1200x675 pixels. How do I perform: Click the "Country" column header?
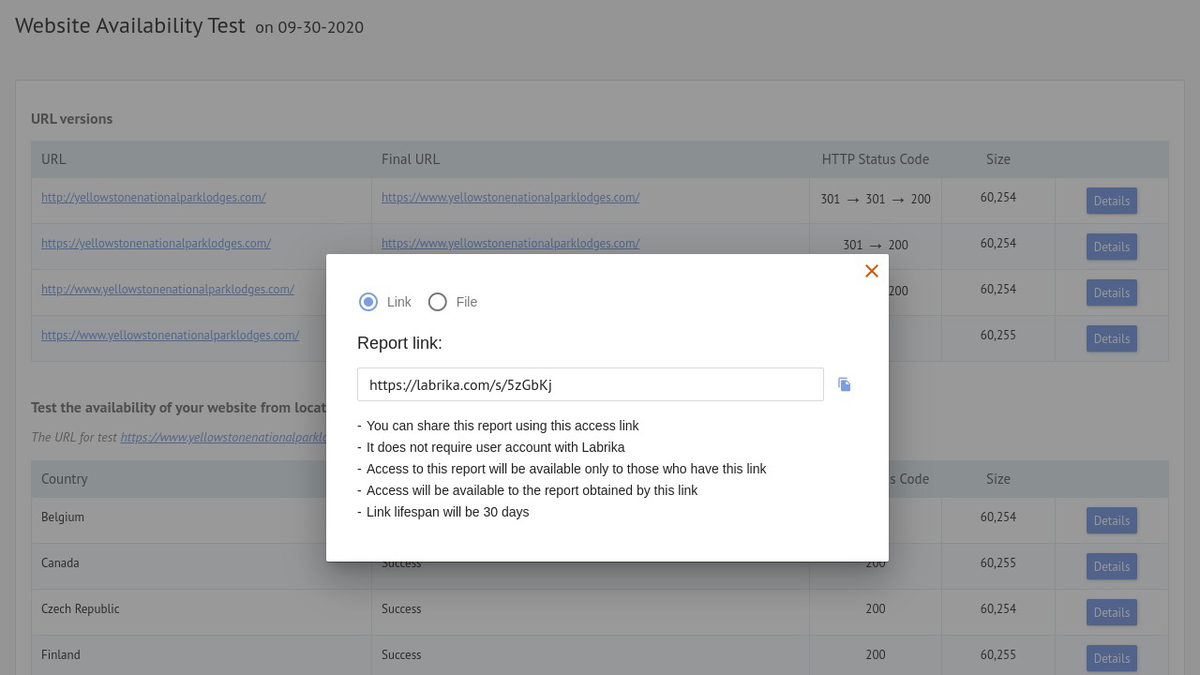(x=63, y=478)
